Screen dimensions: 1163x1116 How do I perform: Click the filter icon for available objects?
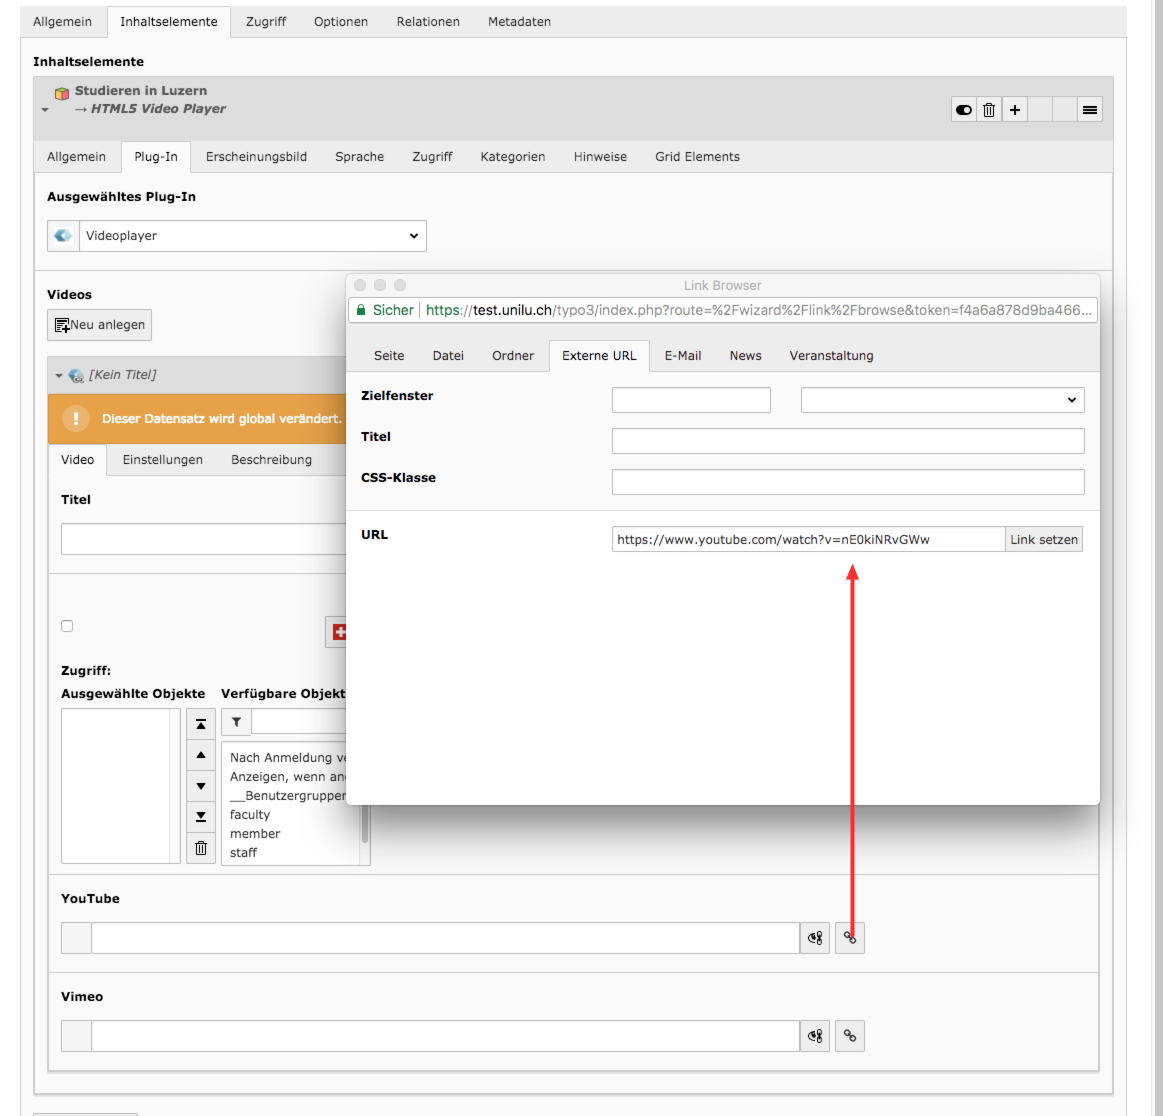[x=237, y=722]
